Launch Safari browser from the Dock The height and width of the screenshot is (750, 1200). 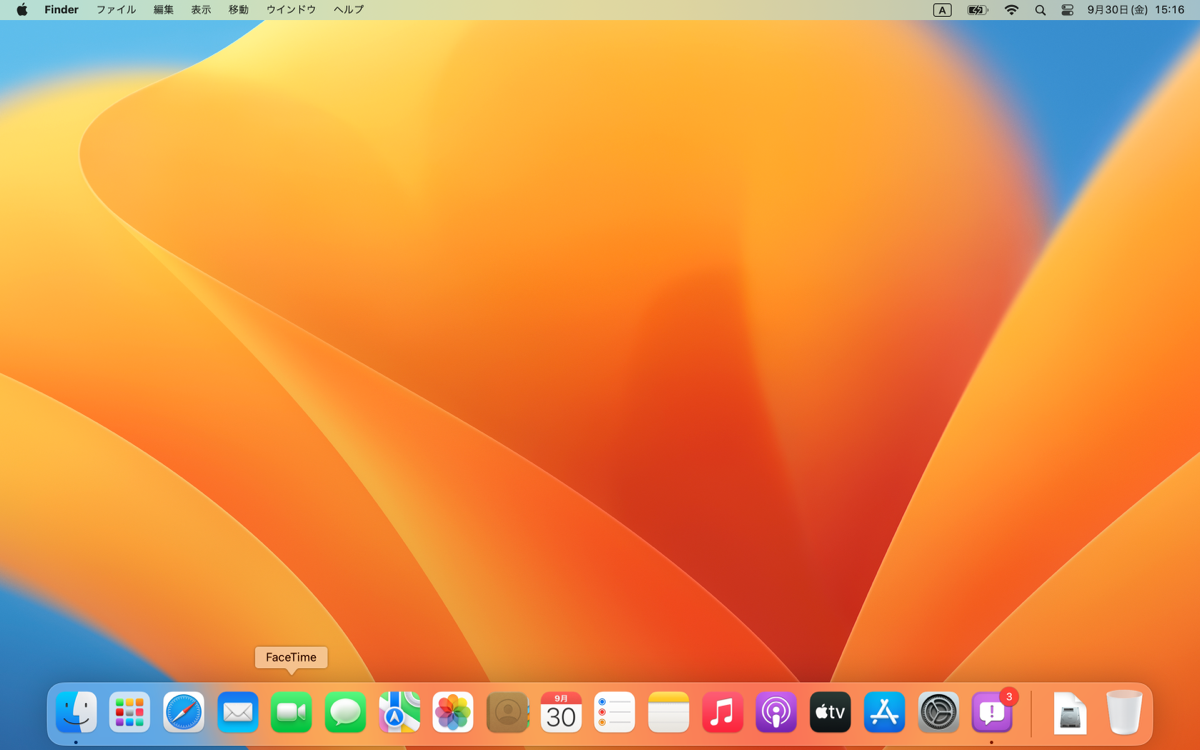[184, 713]
